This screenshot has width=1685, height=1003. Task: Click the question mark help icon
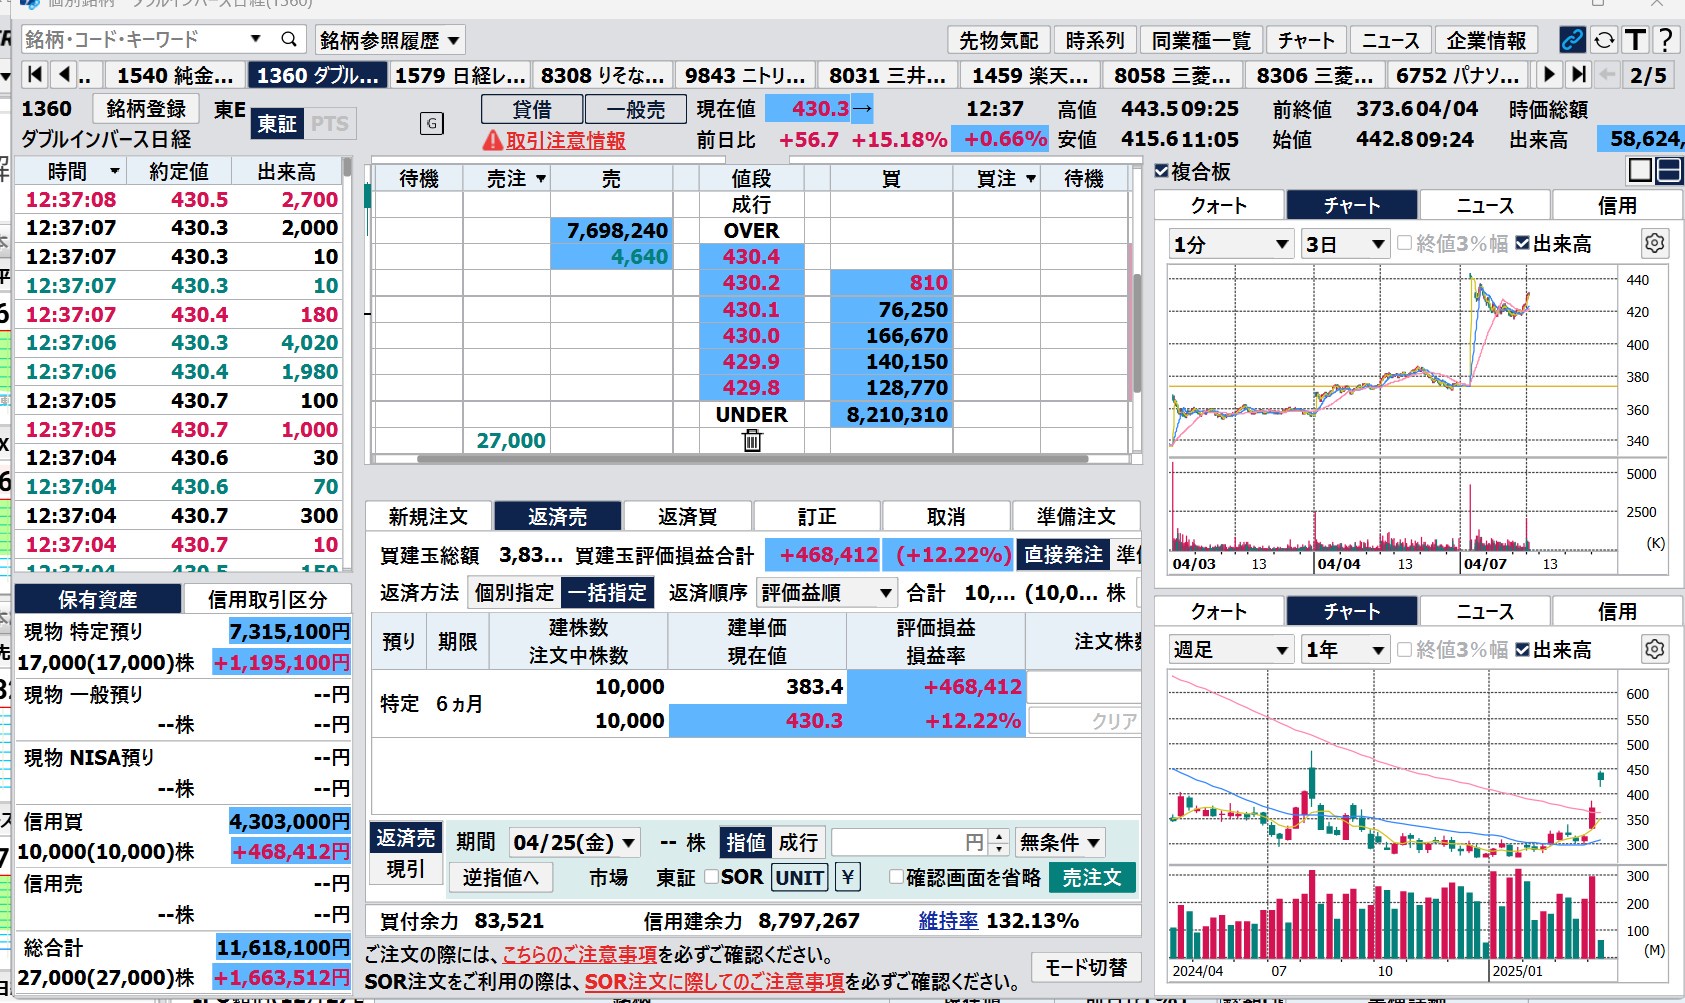tap(1665, 40)
